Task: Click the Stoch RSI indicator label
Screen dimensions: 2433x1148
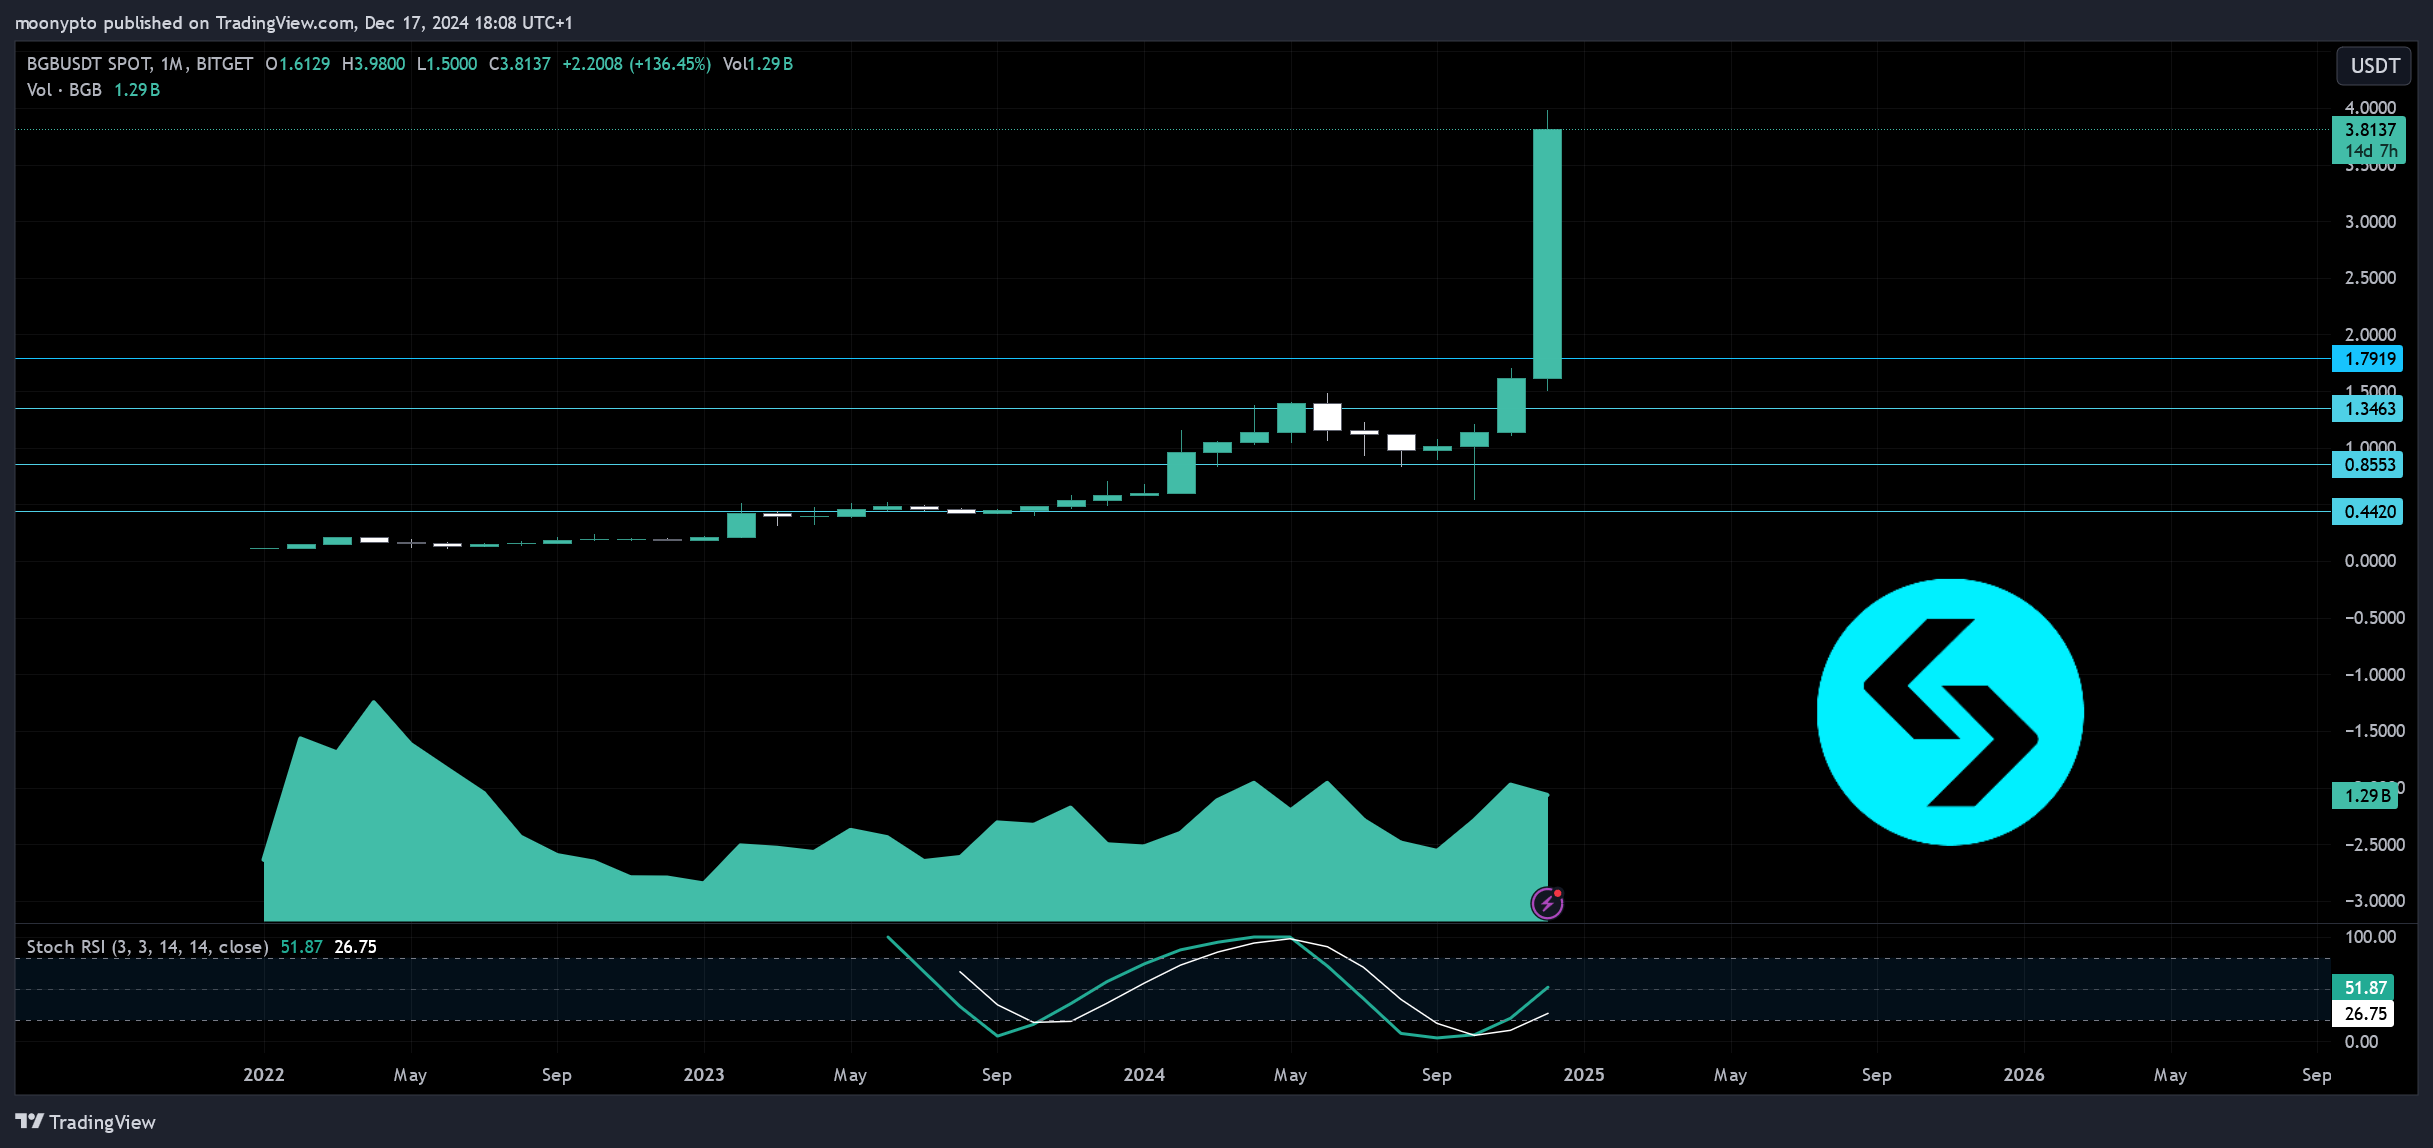Action: pos(147,947)
